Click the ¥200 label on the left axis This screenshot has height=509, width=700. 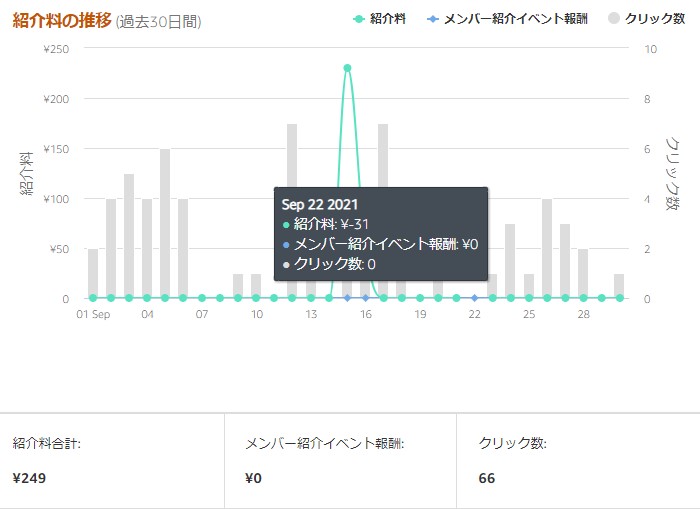click(56, 99)
